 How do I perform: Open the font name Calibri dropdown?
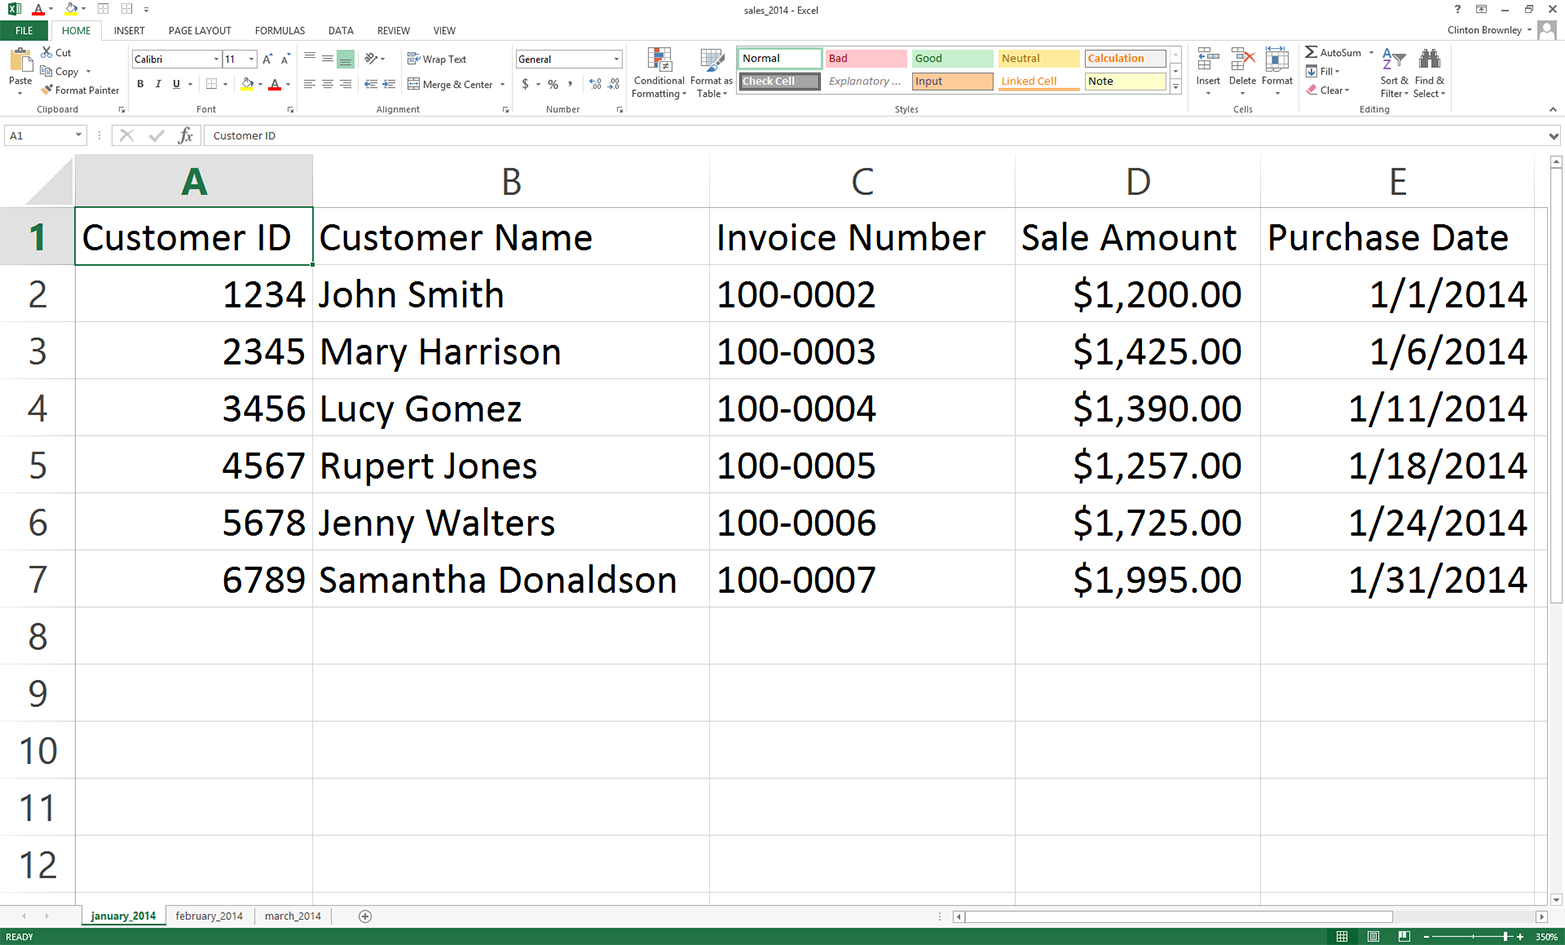216,59
